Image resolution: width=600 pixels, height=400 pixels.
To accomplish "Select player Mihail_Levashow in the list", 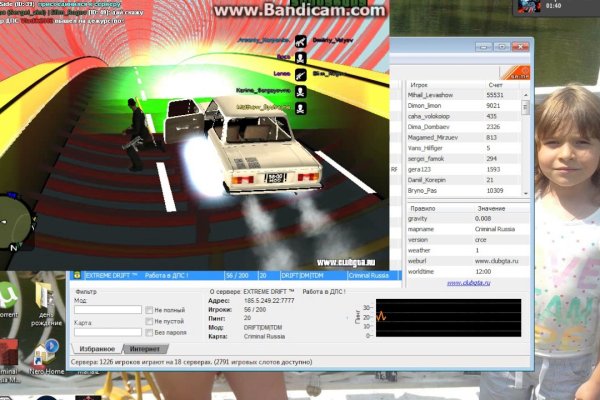I will pos(464,95).
